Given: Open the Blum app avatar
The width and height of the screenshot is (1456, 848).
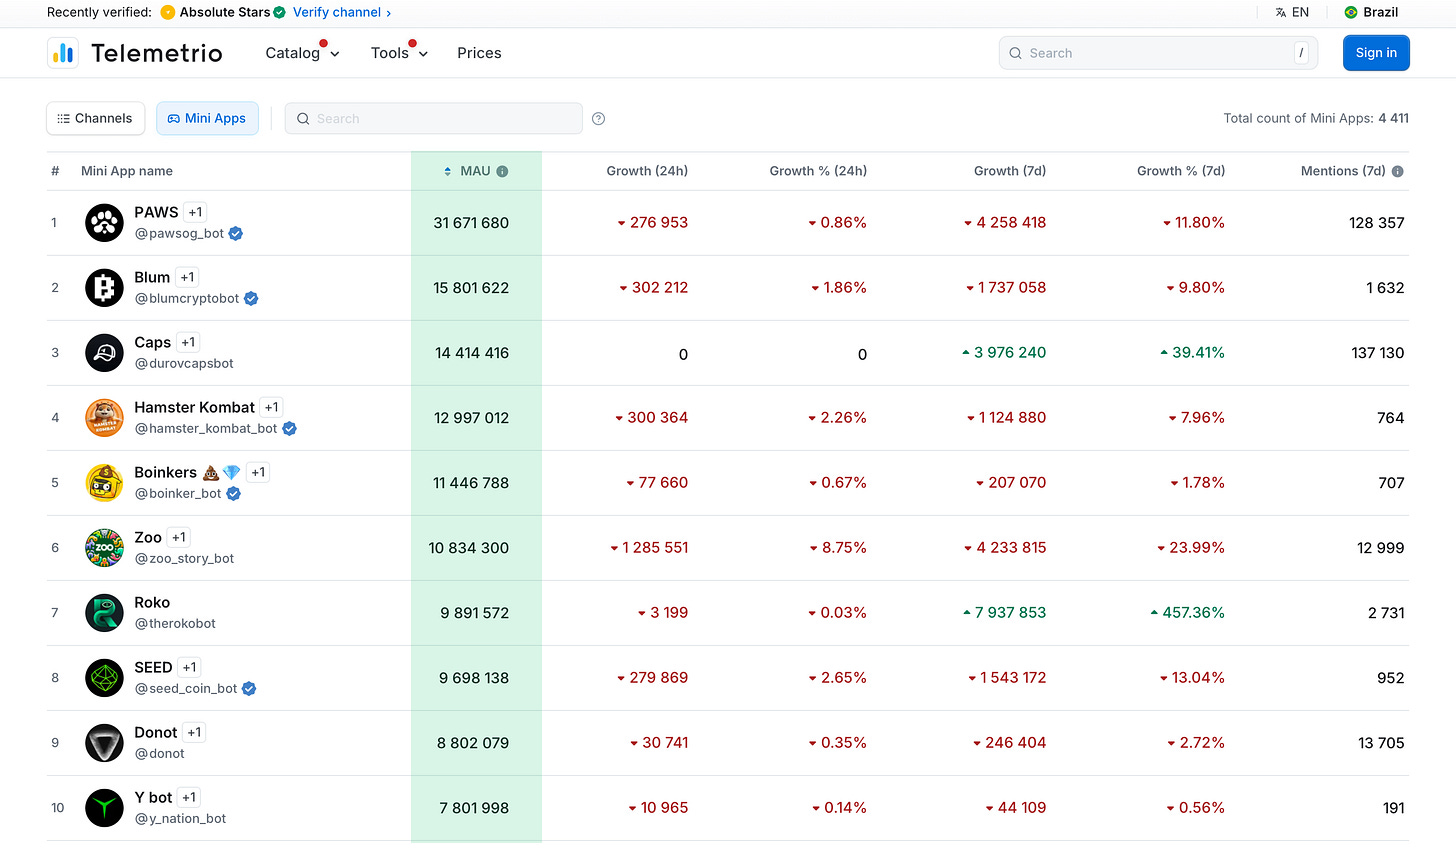Looking at the screenshot, I should (x=104, y=288).
